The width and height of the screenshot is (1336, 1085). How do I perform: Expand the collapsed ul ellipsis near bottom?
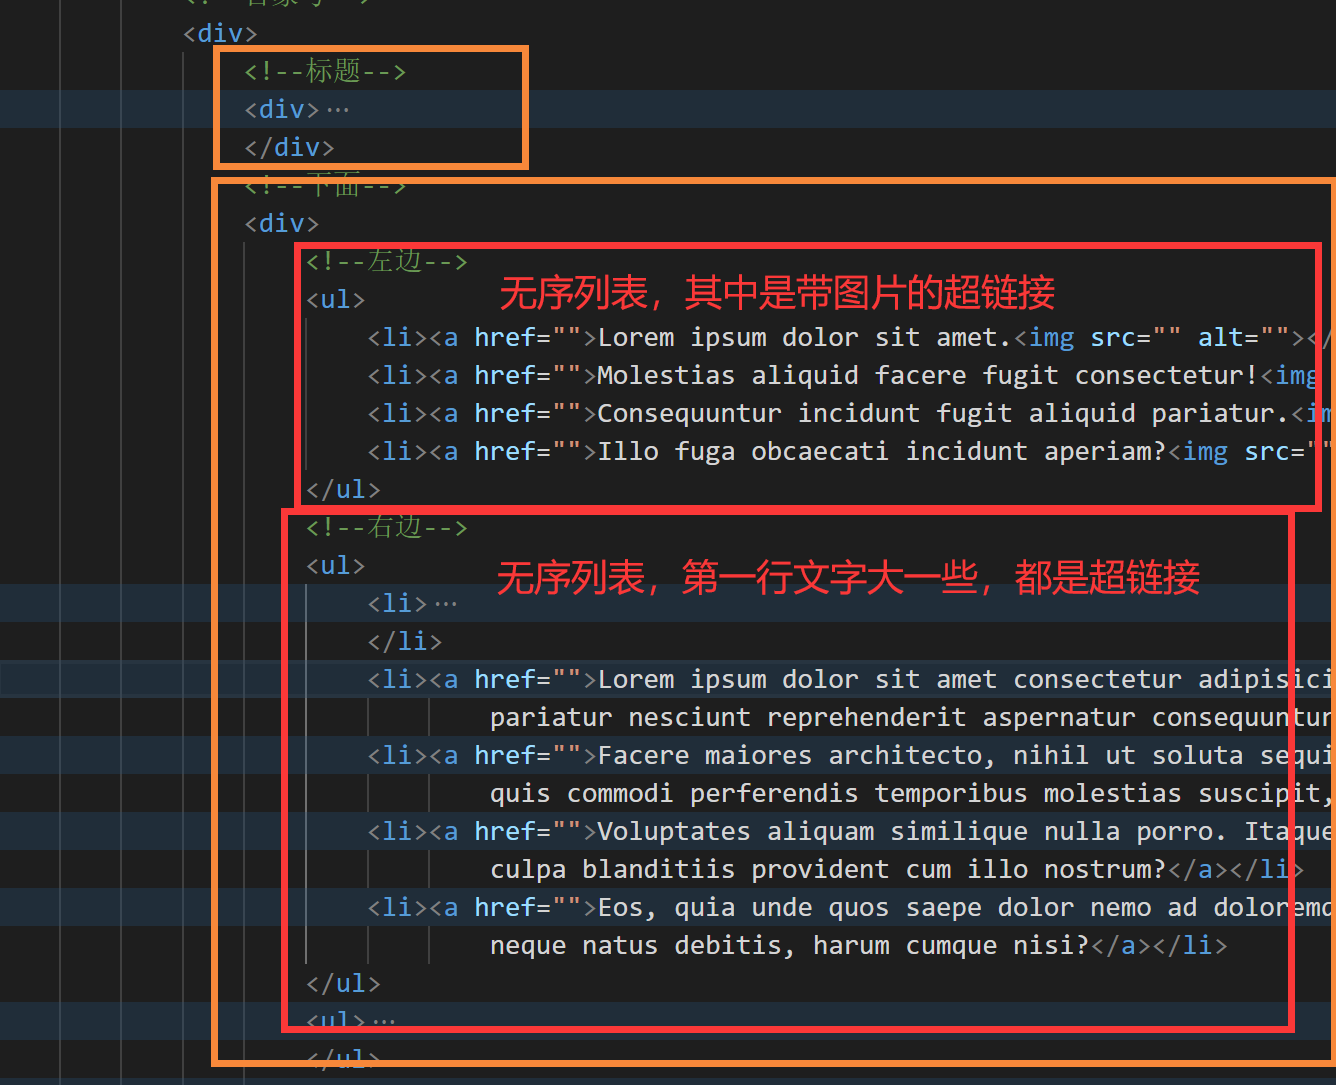pyautogui.click(x=384, y=1021)
